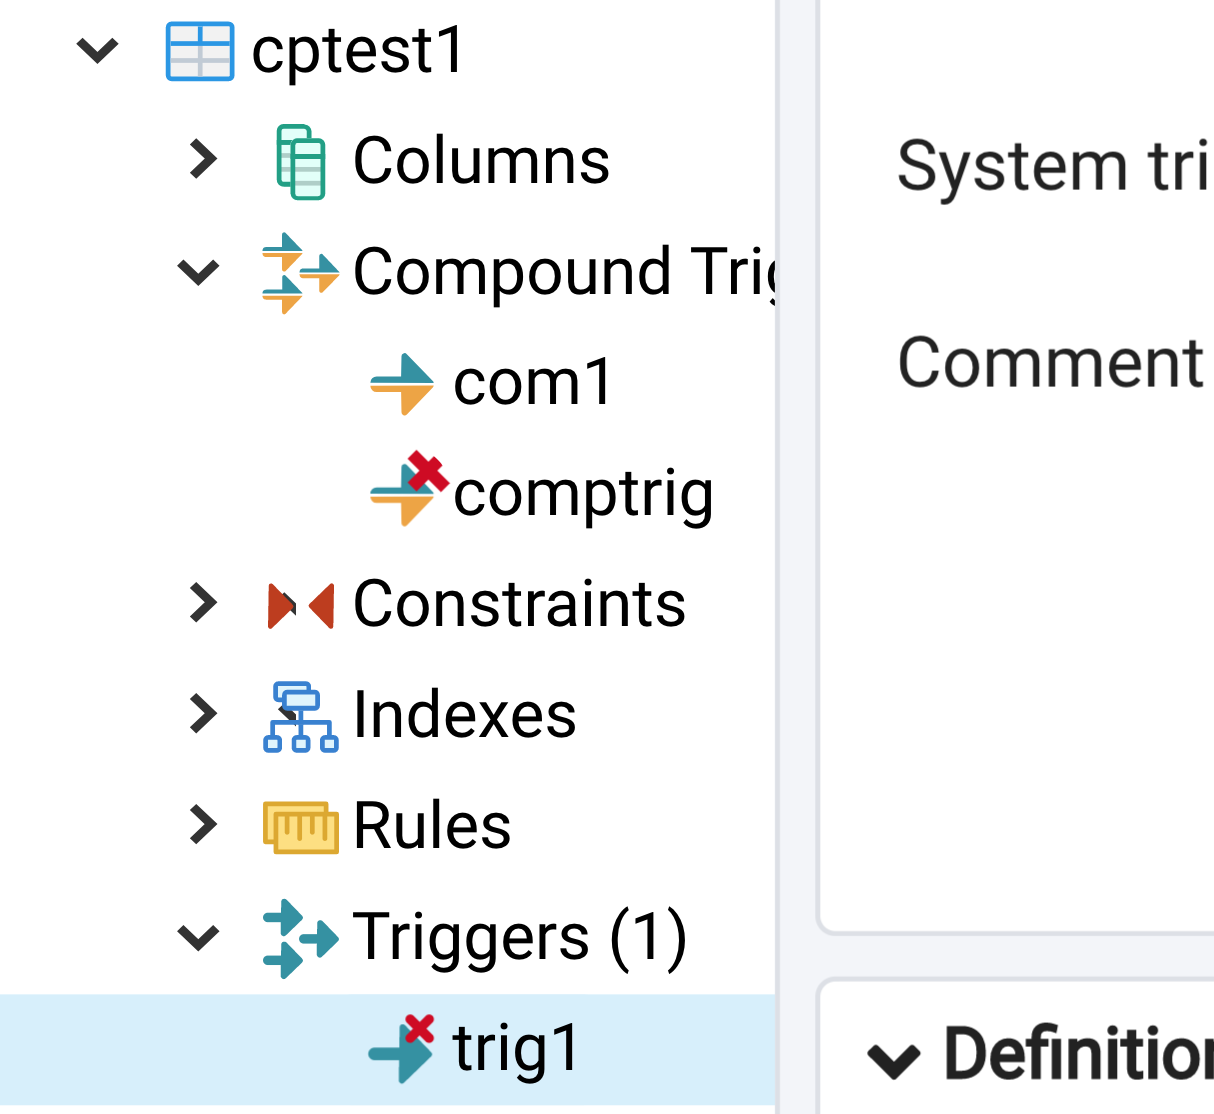Click the Indexes node icon
This screenshot has width=1214, height=1114.
[x=300, y=716]
